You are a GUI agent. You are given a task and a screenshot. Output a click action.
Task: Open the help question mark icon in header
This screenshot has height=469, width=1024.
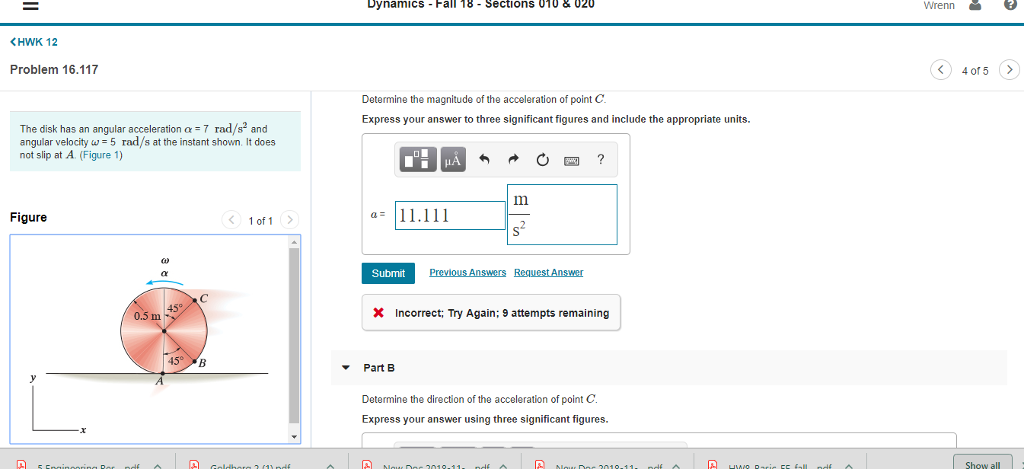coord(1010,5)
